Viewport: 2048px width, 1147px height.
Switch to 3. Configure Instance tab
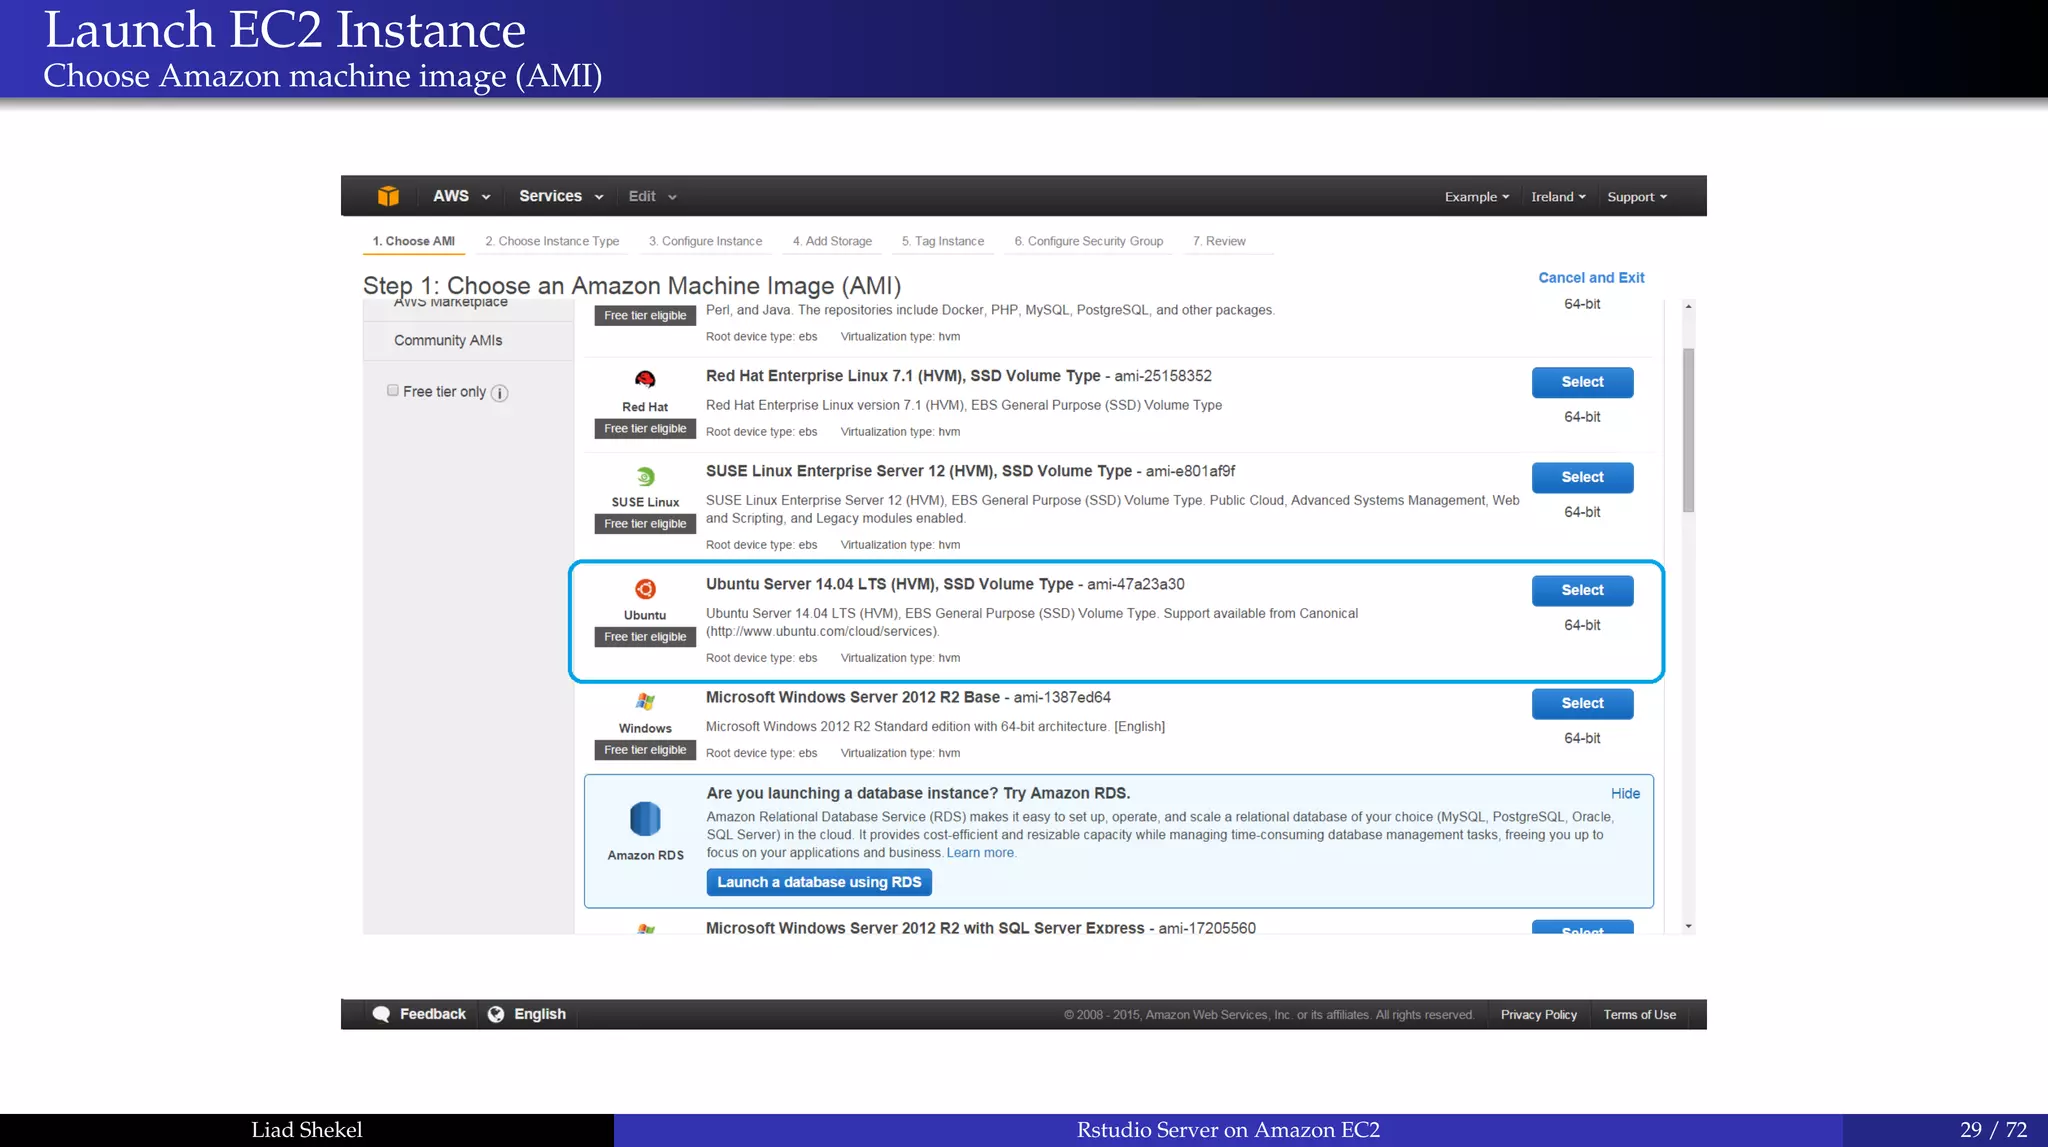coord(705,241)
